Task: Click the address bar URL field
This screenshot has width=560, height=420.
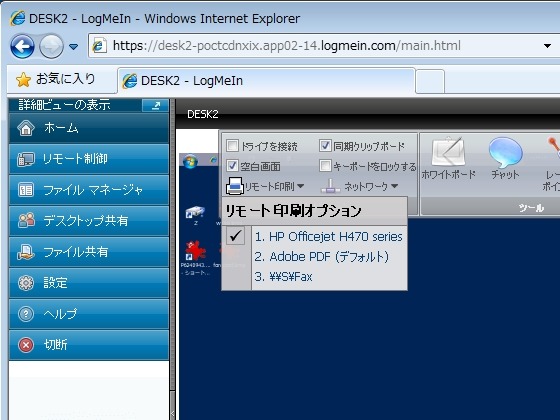Action: tap(314, 46)
